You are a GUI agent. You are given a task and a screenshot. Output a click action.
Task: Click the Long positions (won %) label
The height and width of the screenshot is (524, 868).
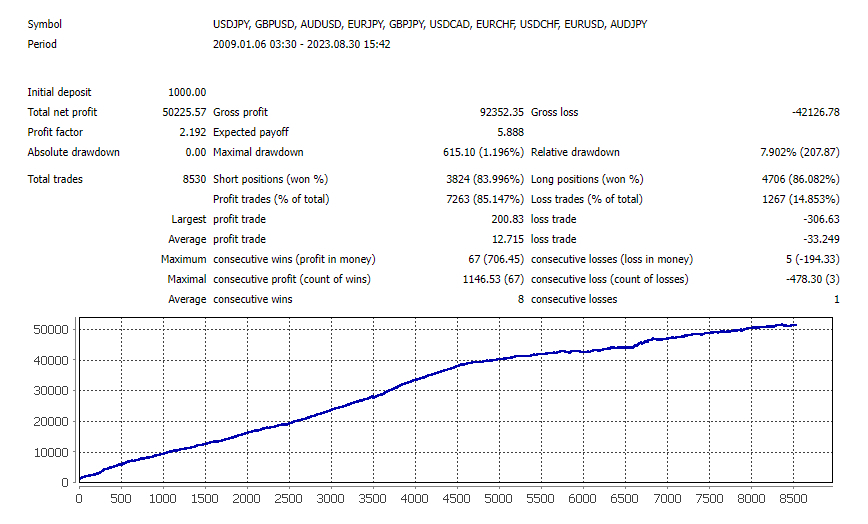point(587,179)
